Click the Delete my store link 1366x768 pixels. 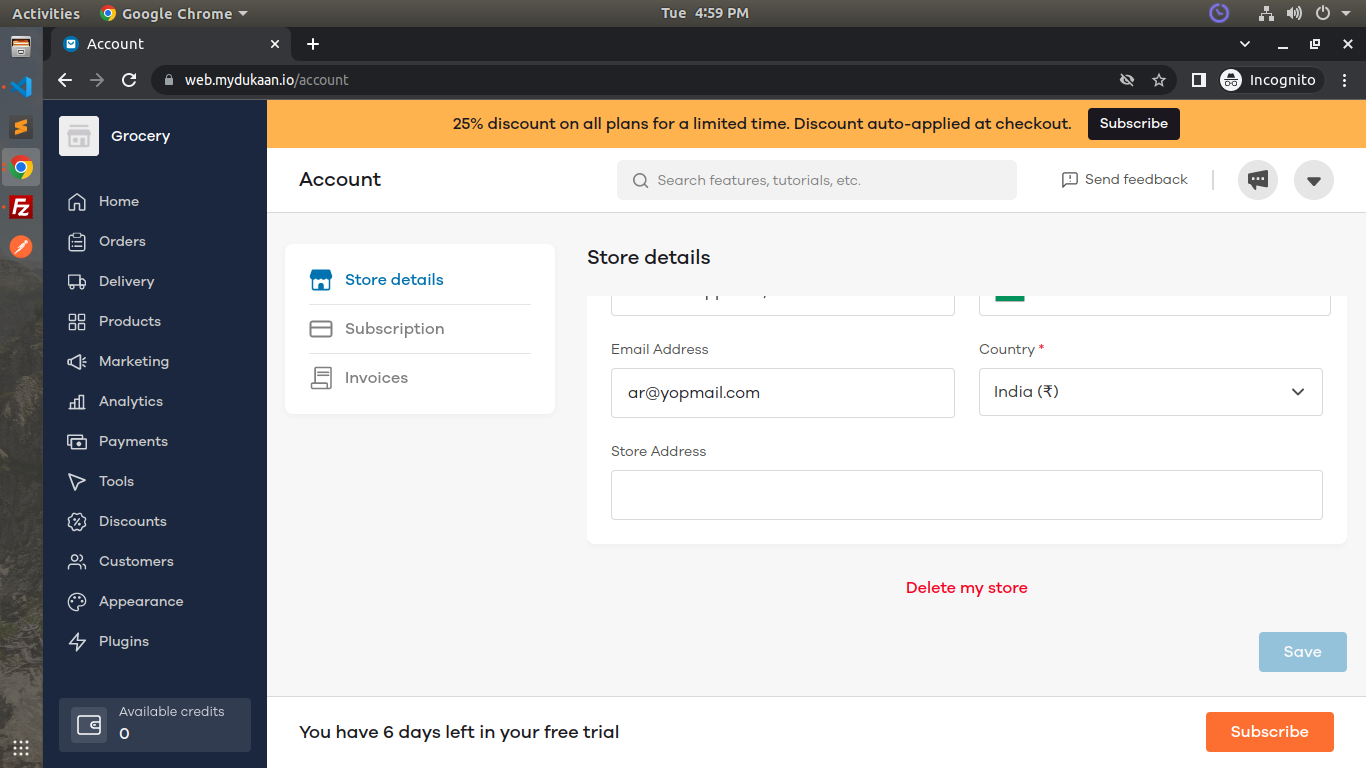click(966, 588)
